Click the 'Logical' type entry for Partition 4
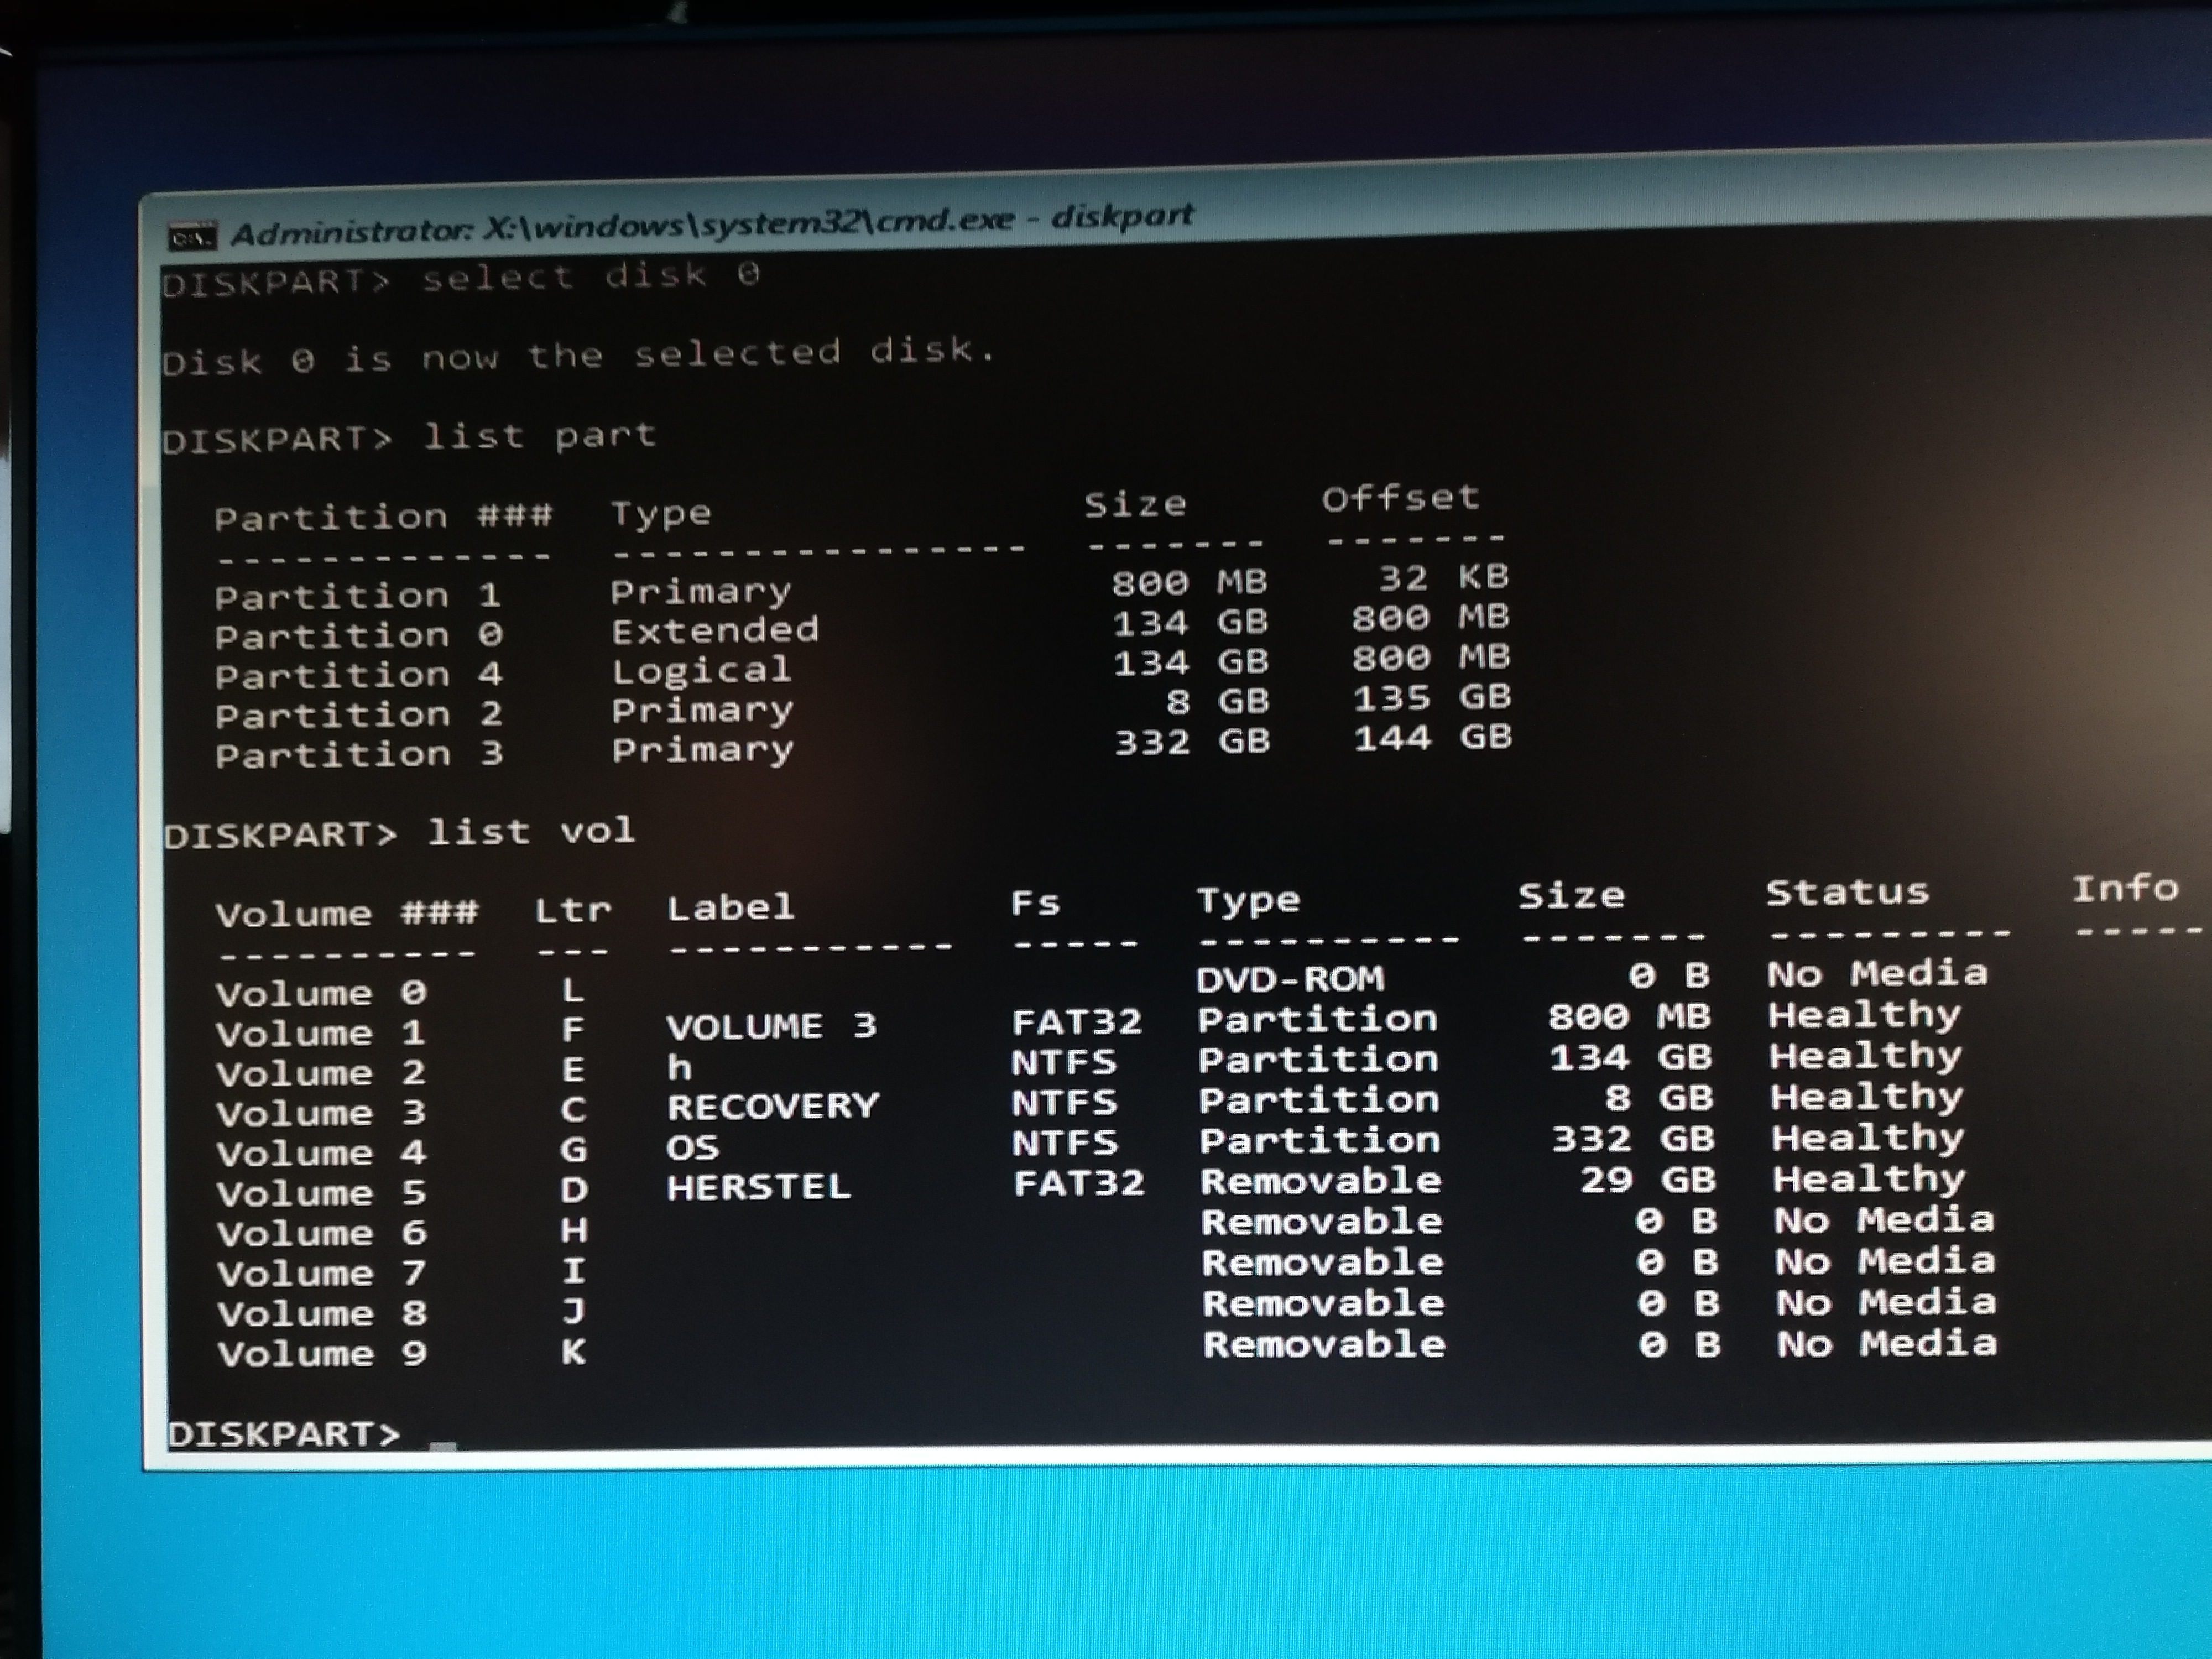The image size is (2212, 1659). (701, 670)
